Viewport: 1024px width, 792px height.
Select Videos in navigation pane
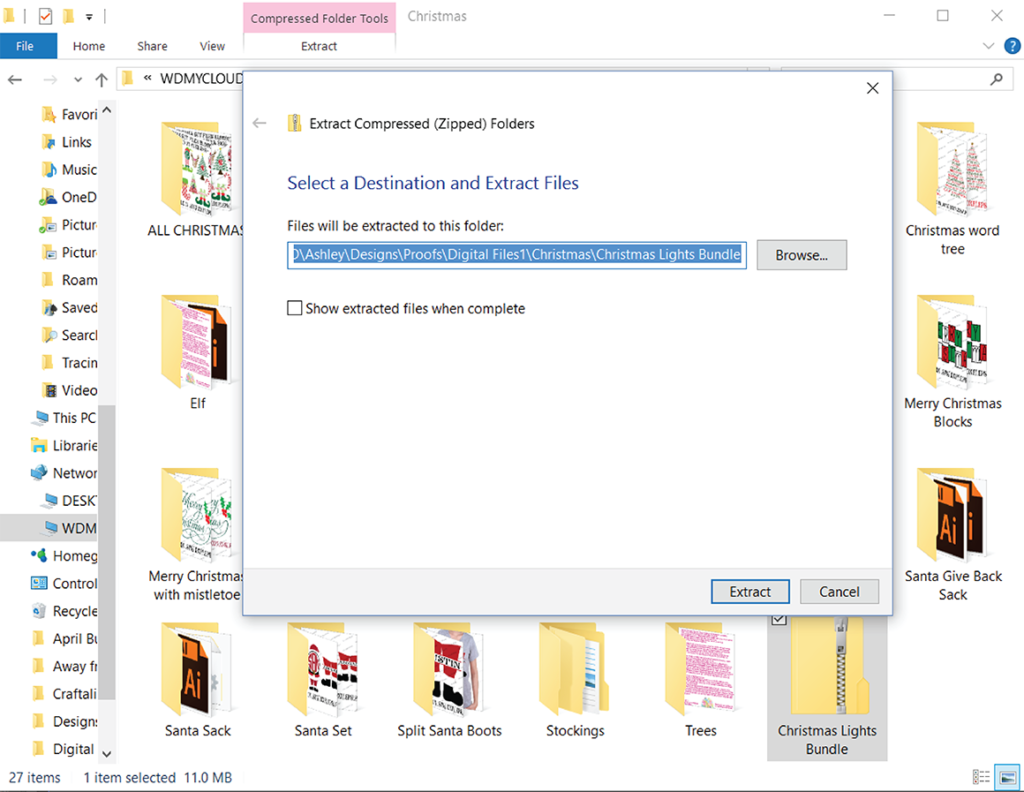click(x=69, y=390)
